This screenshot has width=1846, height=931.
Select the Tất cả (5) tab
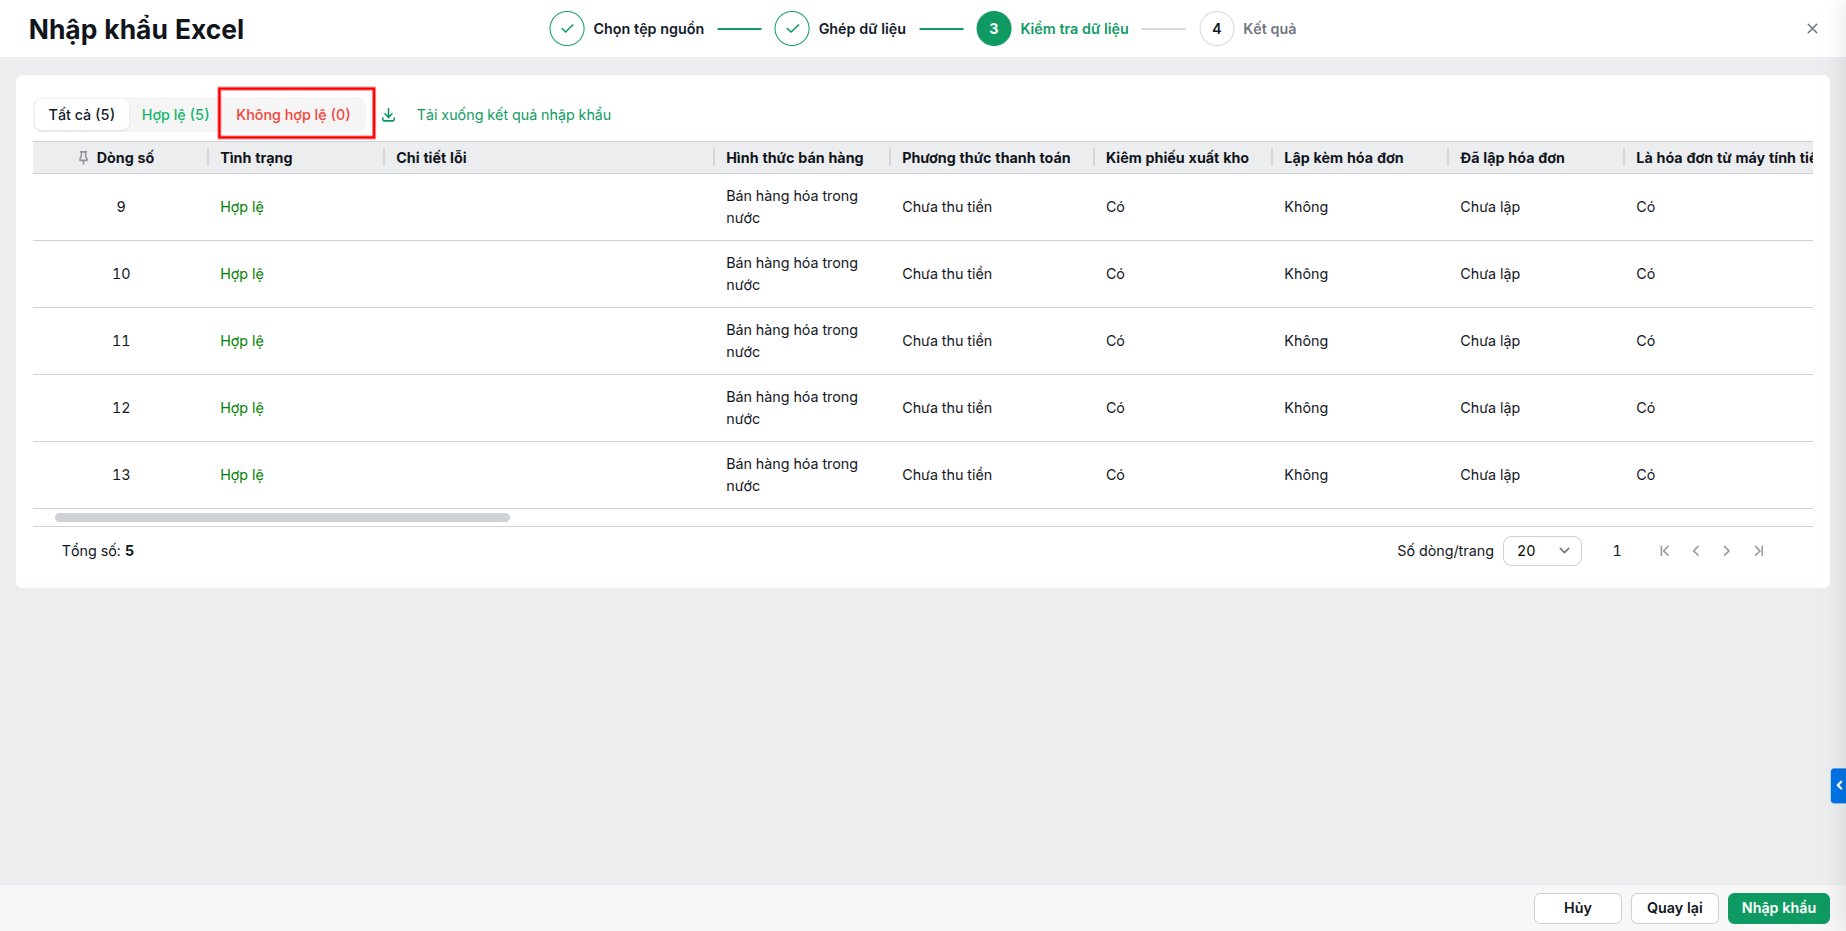coord(82,115)
